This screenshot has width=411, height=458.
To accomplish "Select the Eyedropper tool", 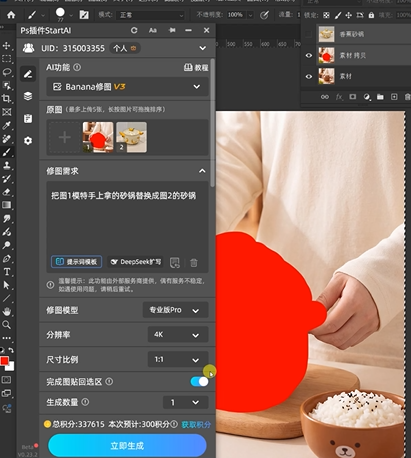I will 6,125.
